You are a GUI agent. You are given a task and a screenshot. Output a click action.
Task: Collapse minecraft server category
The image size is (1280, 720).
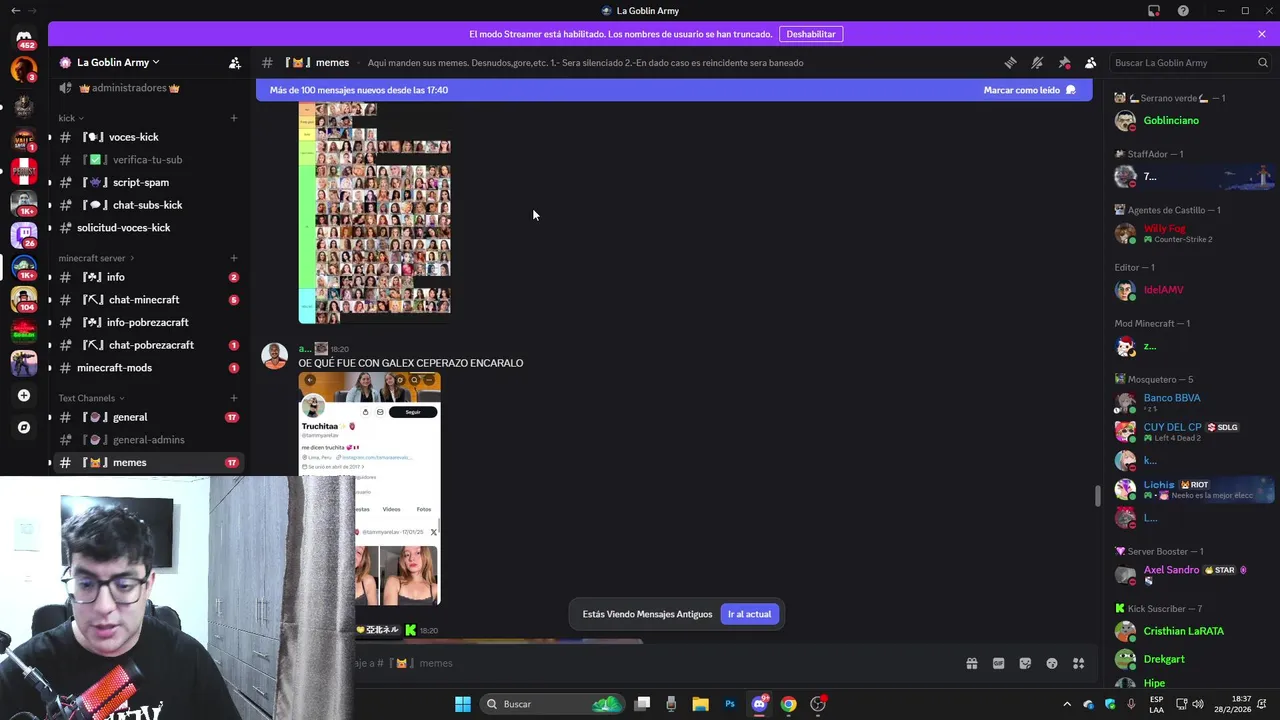pos(96,258)
